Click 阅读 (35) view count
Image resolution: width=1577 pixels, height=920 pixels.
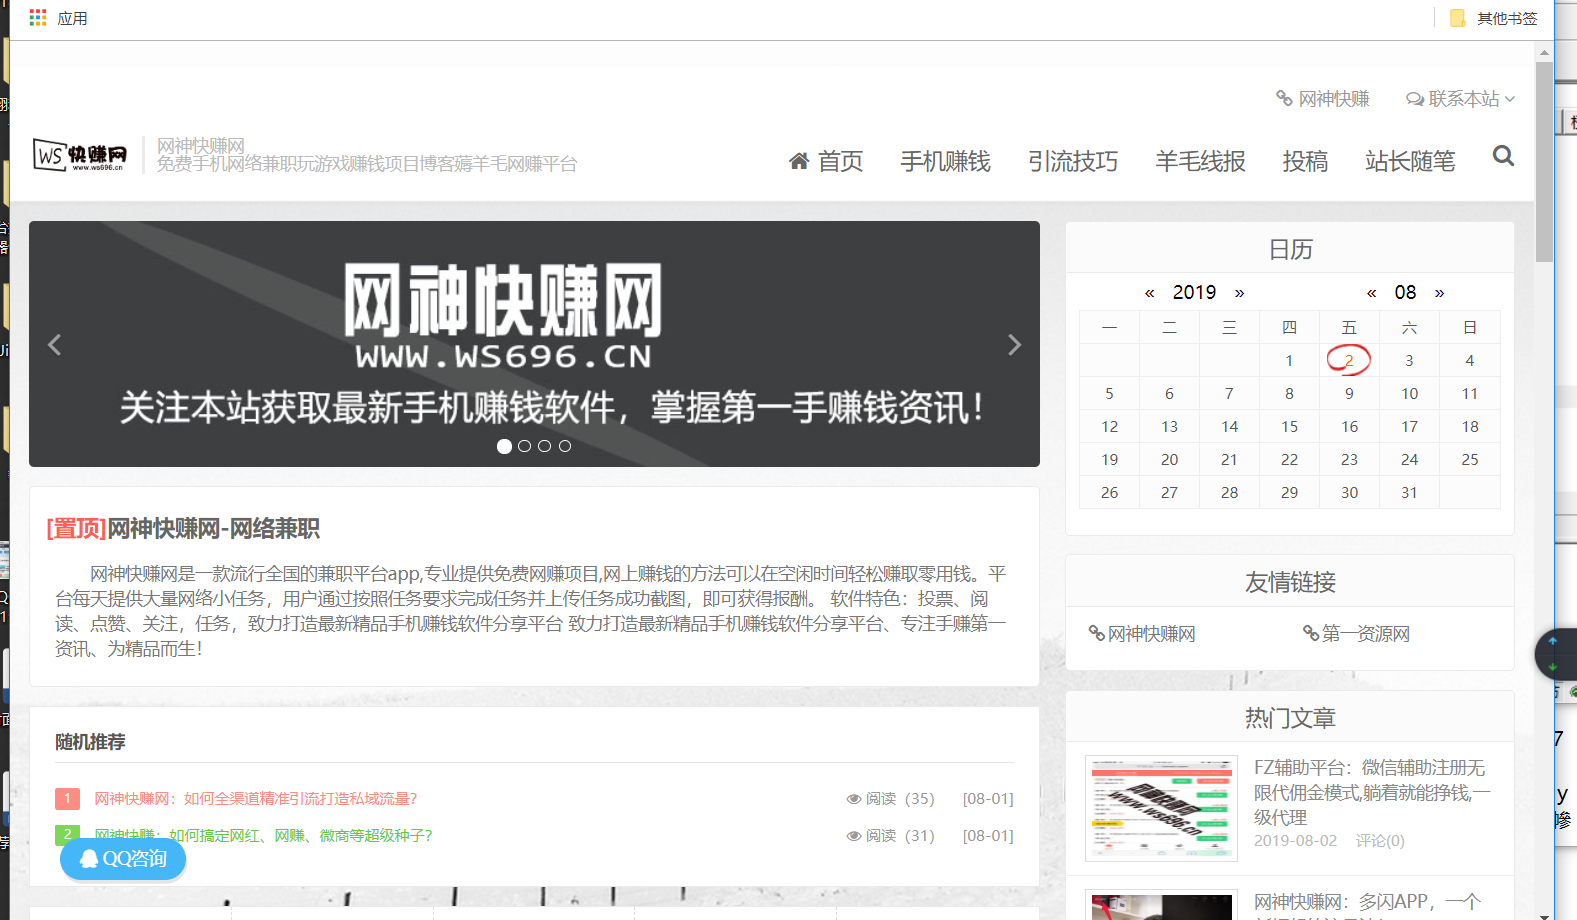(890, 798)
